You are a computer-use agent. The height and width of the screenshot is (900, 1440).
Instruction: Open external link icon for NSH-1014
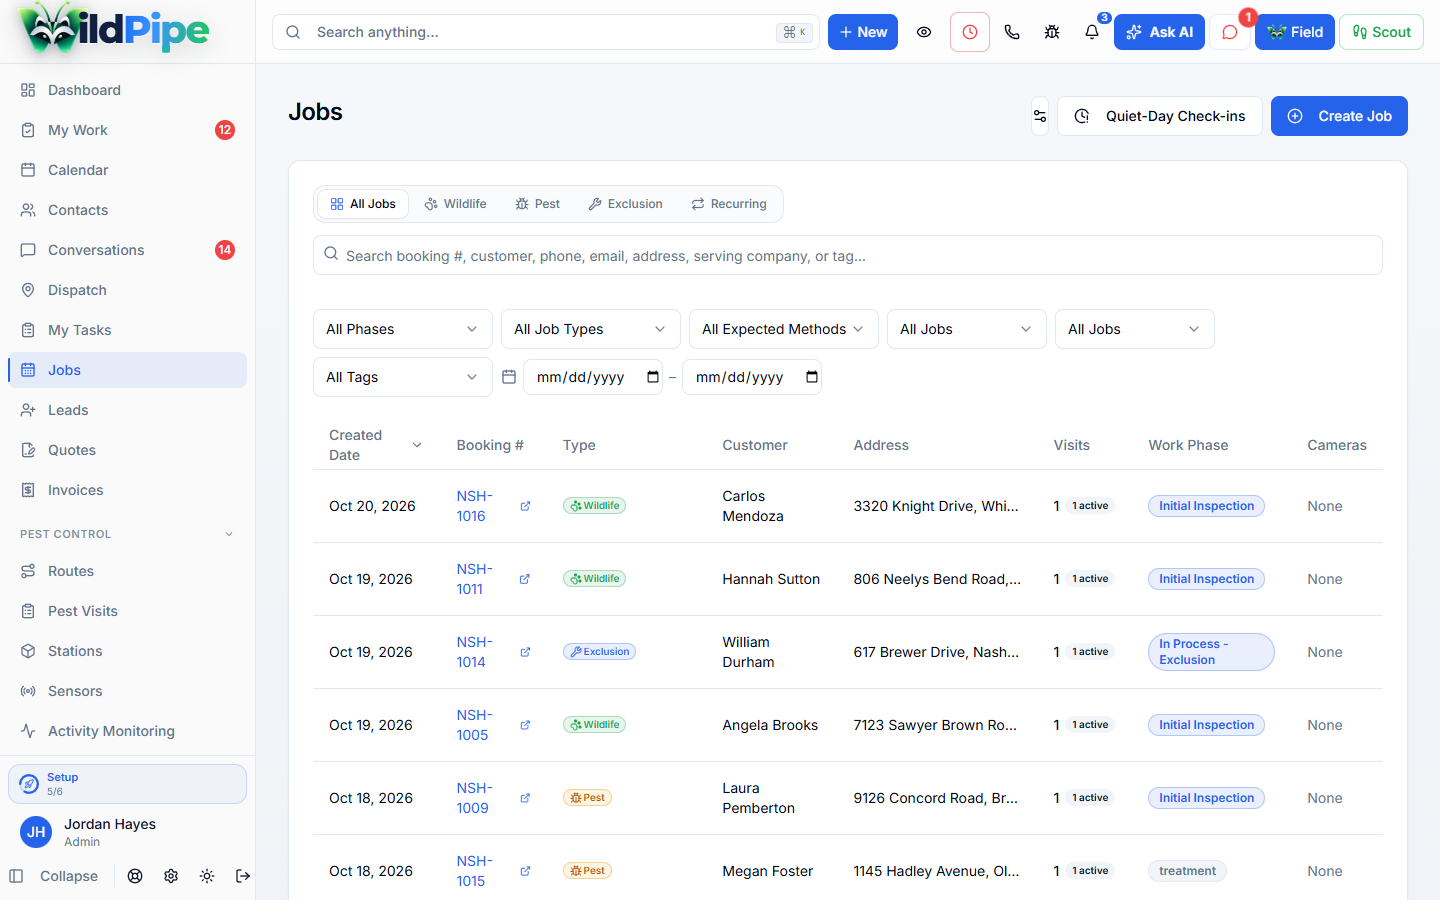coord(525,652)
